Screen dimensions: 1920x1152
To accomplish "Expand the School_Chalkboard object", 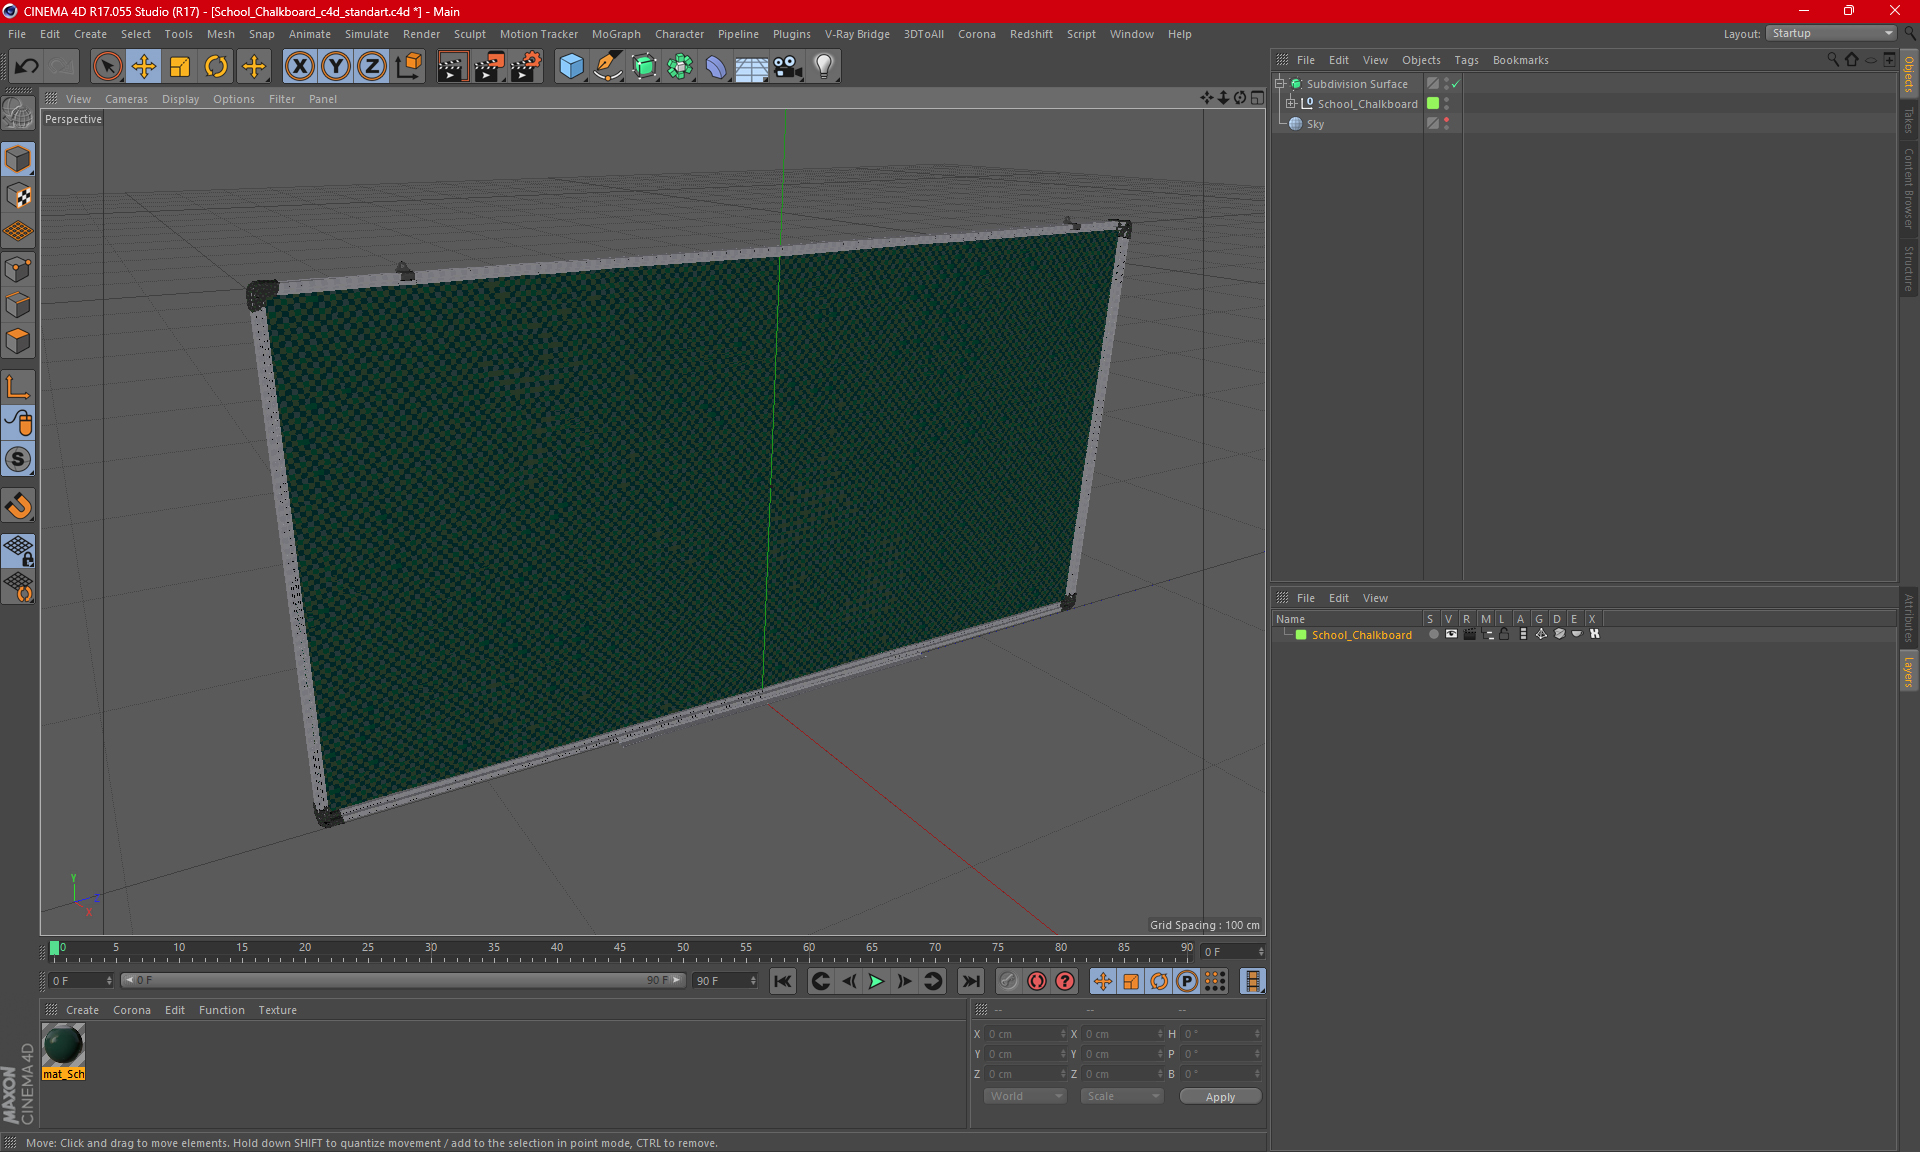I will pos(1290,103).
